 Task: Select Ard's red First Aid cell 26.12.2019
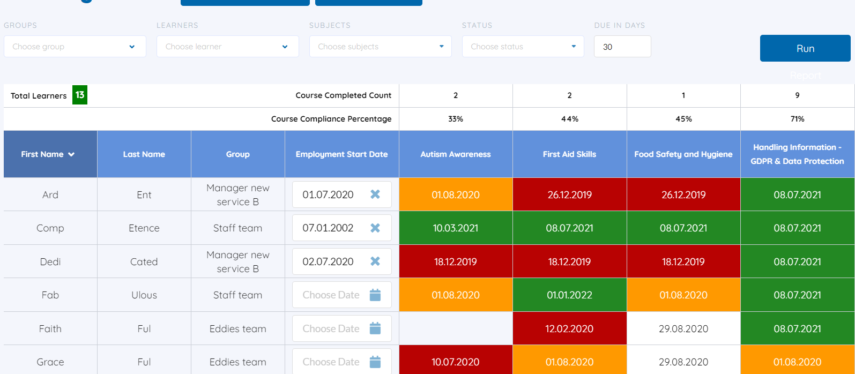pos(570,195)
